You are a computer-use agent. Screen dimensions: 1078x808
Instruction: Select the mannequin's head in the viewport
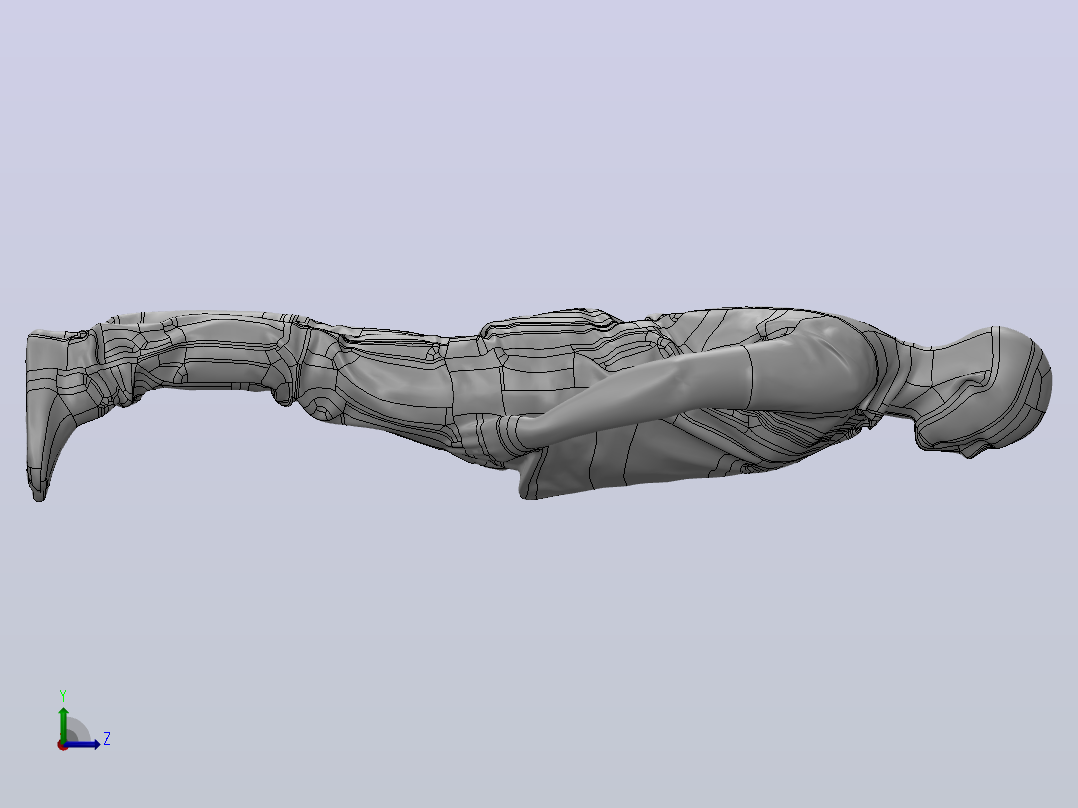[x=983, y=392]
